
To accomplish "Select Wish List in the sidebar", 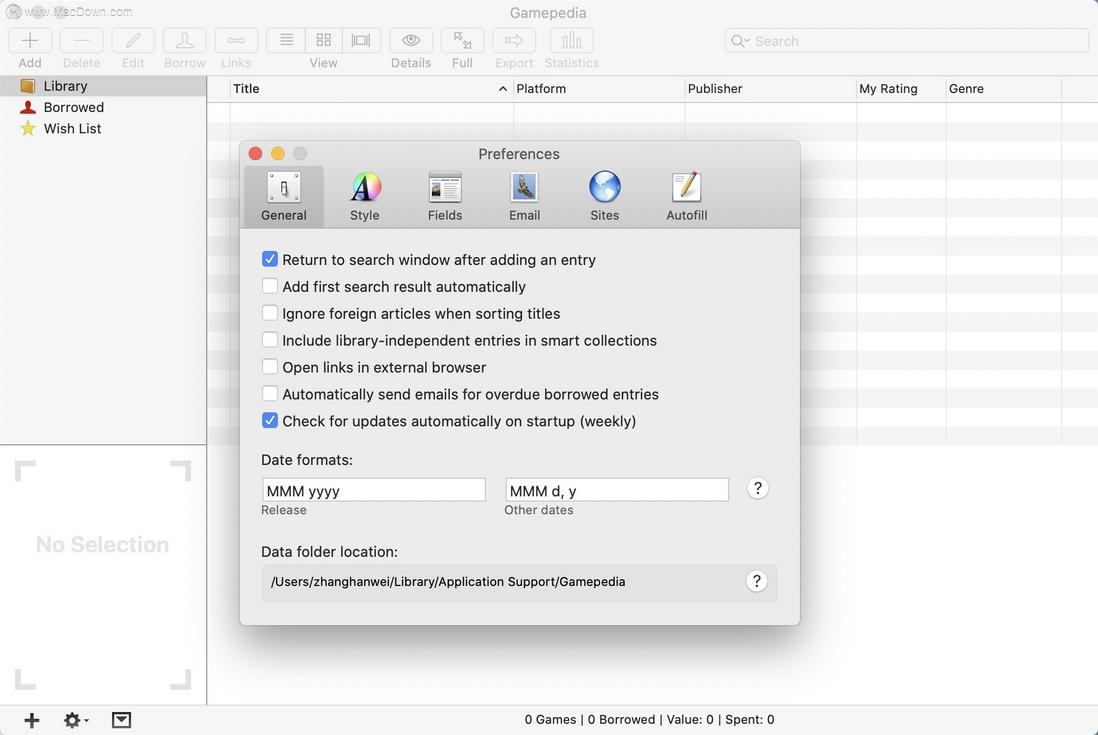I will pyautogui.click(x=103, y=129).
